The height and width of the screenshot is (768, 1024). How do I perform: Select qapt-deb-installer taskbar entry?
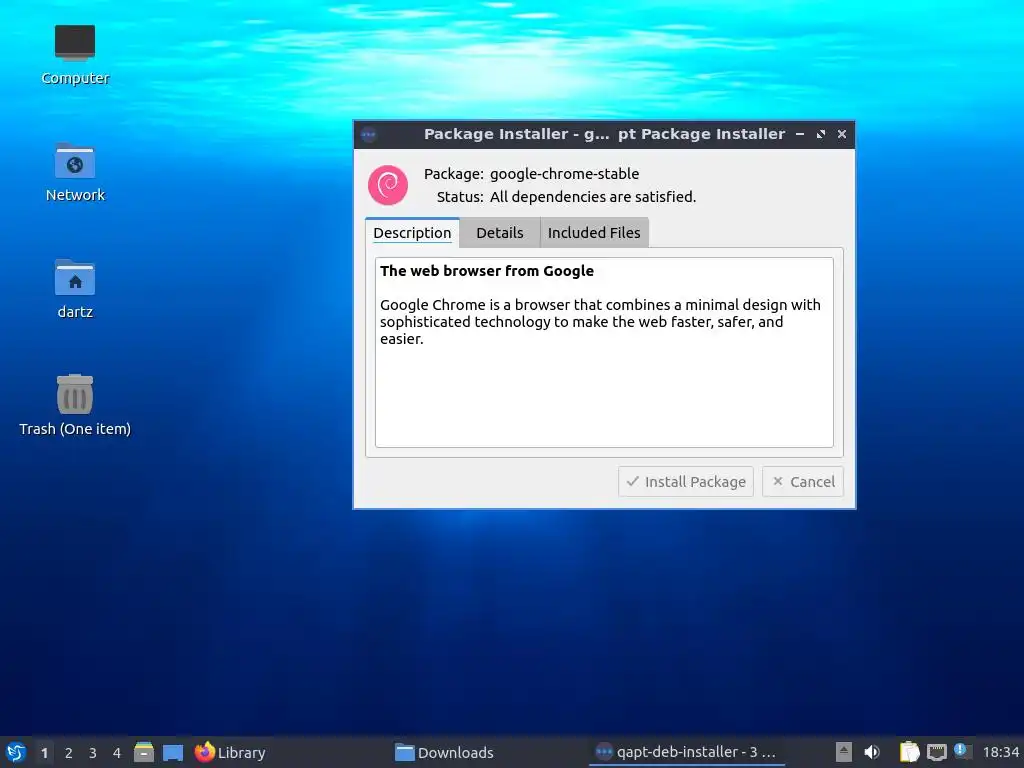point(686,752)
